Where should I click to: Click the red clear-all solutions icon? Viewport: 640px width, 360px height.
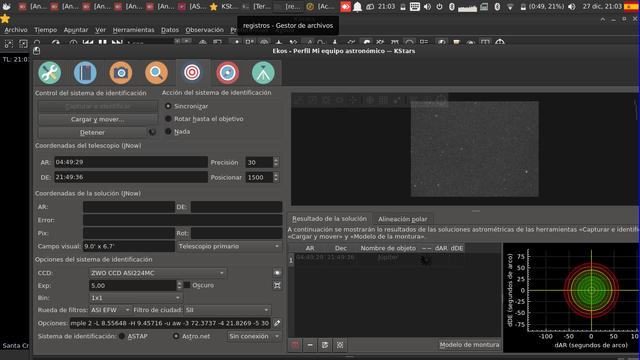(x=295, y=345)
